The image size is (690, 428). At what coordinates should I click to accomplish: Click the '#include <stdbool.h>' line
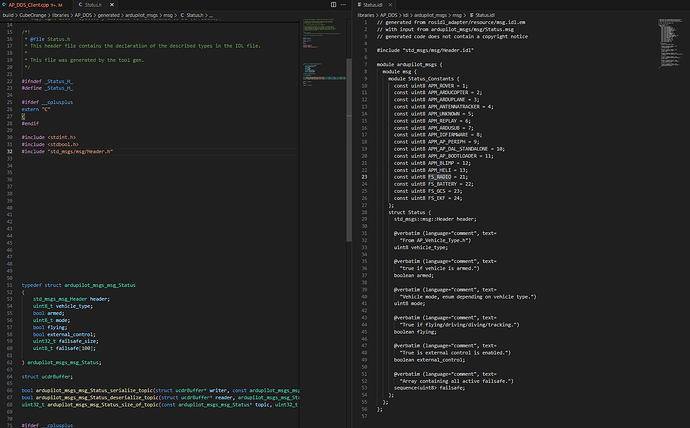click(x=50, y=144)
